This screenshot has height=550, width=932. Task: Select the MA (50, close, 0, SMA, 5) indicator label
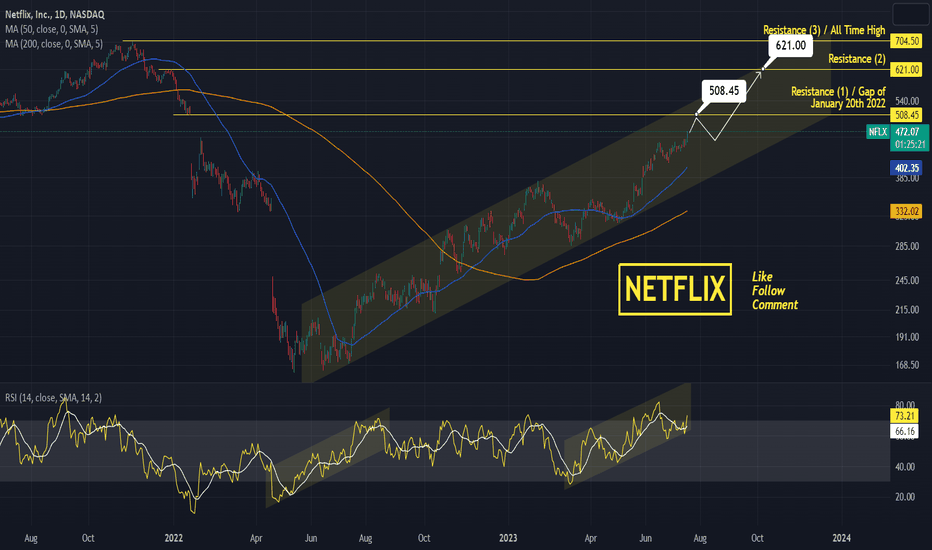tap(52, 29)
